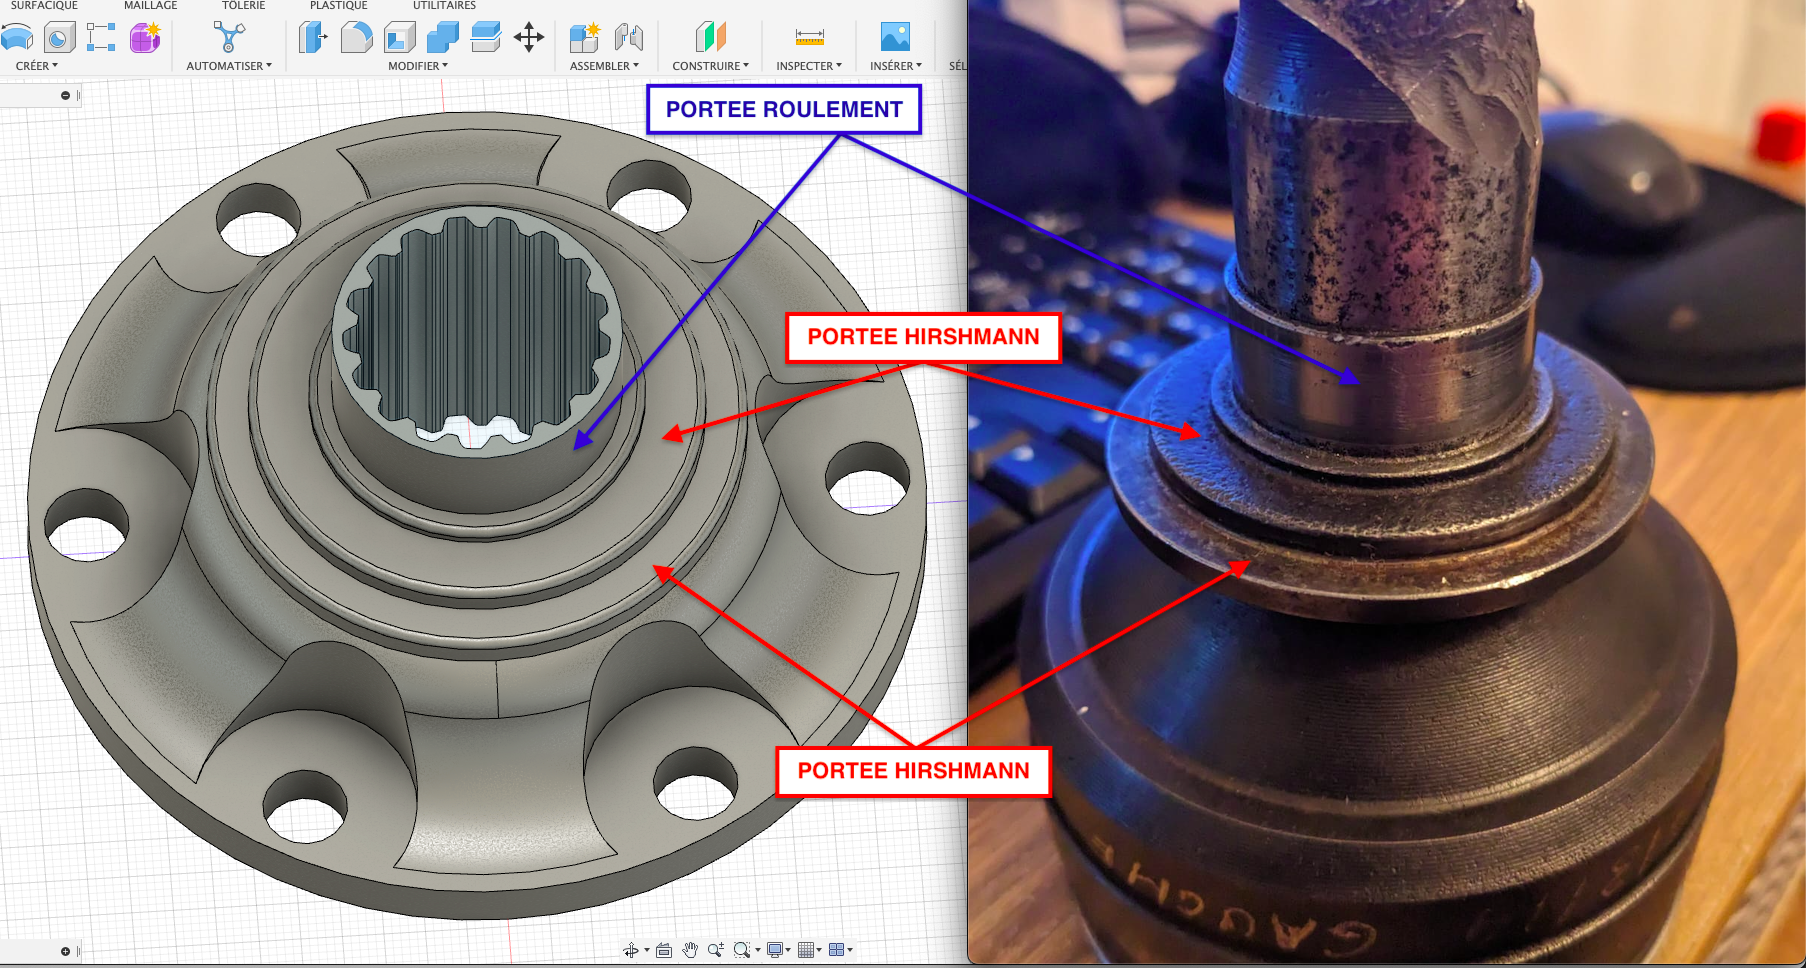Open the CONSTRUIRE dropdown

(710, 66)
